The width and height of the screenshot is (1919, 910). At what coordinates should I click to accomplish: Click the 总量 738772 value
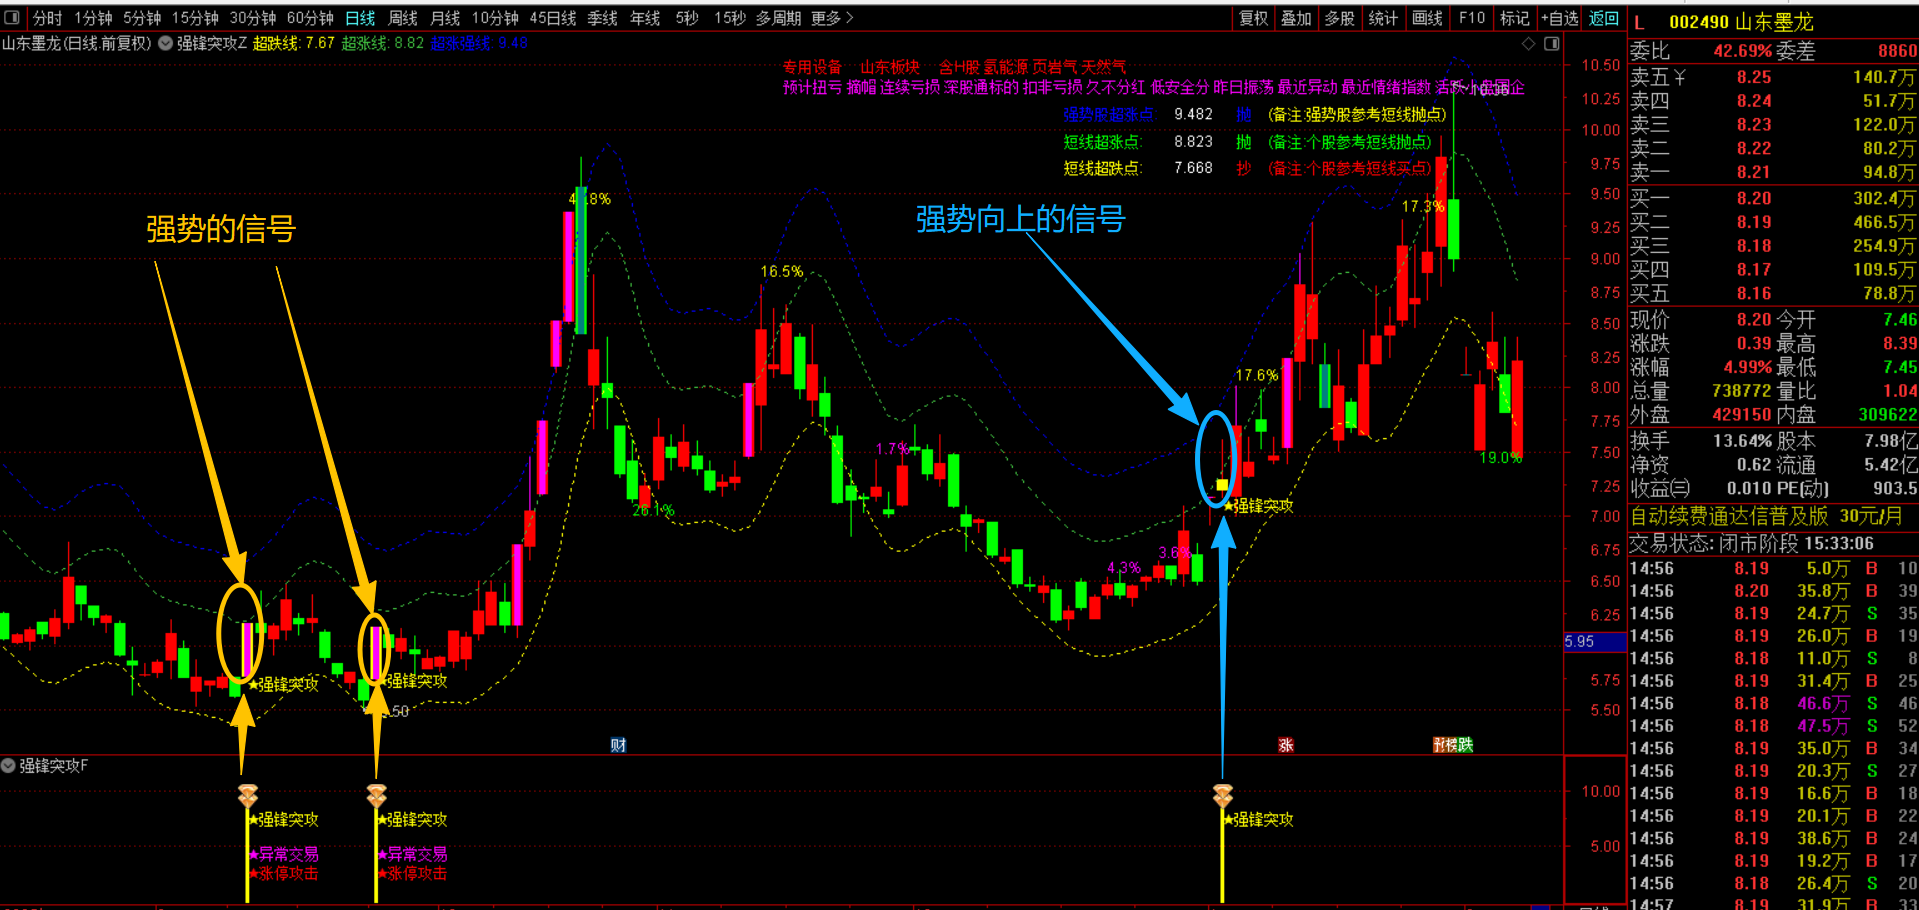click(1742, 390)
